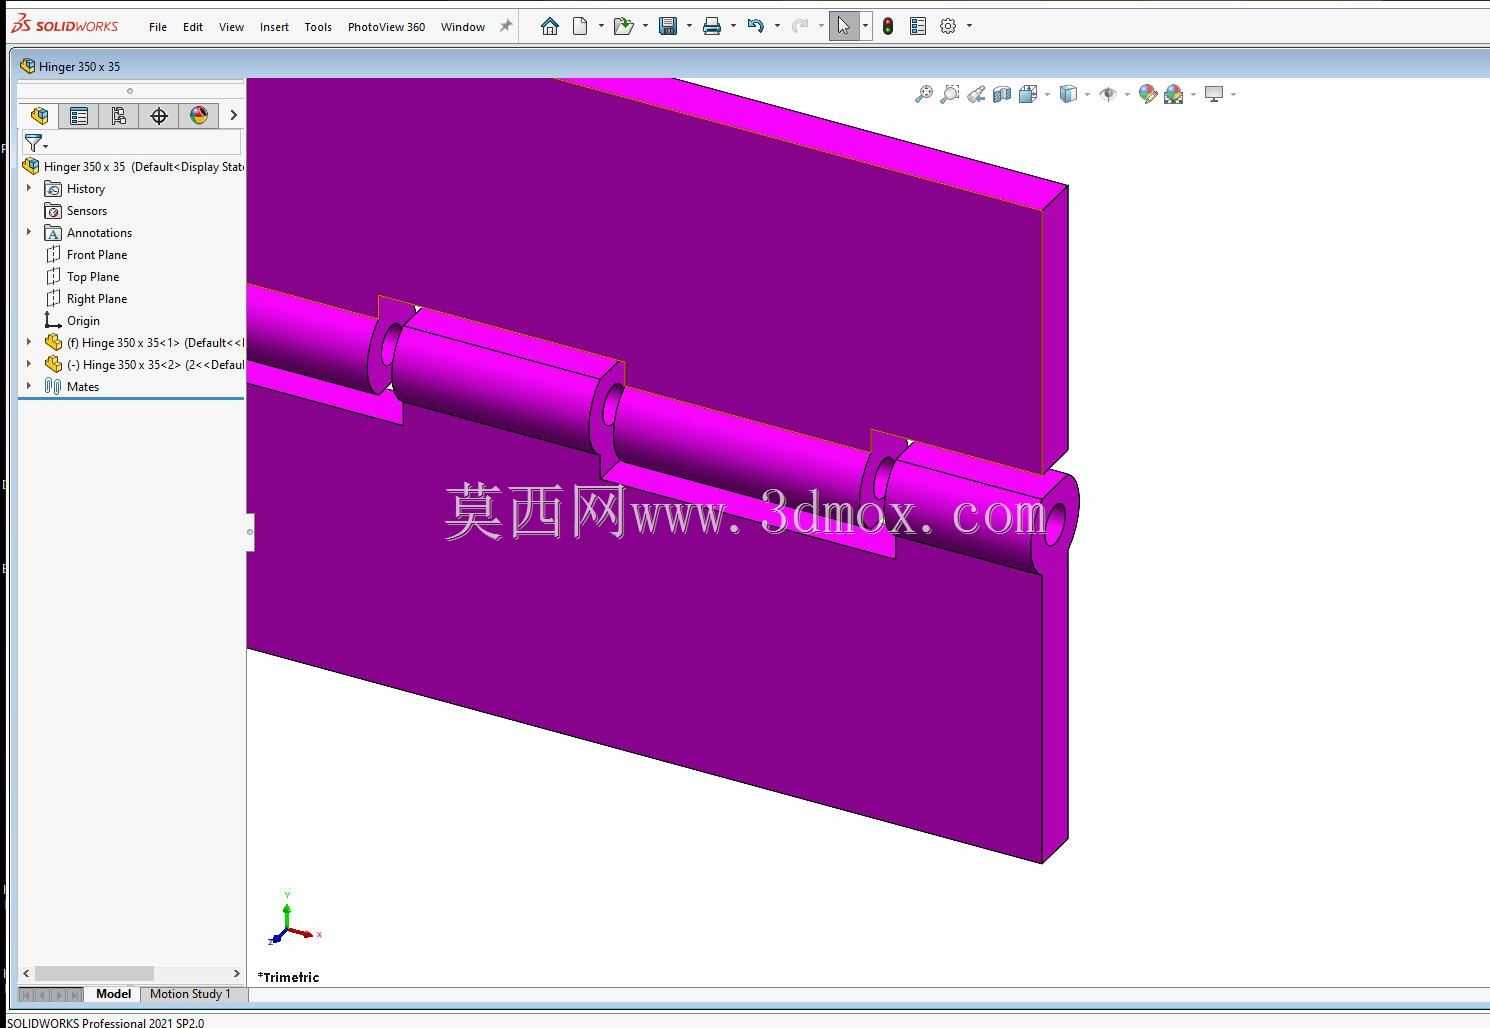The height and width of the screenshot is (1028, 1490).
Task: Switch to the Motion Study 1 tab
Action: point(190,994)
